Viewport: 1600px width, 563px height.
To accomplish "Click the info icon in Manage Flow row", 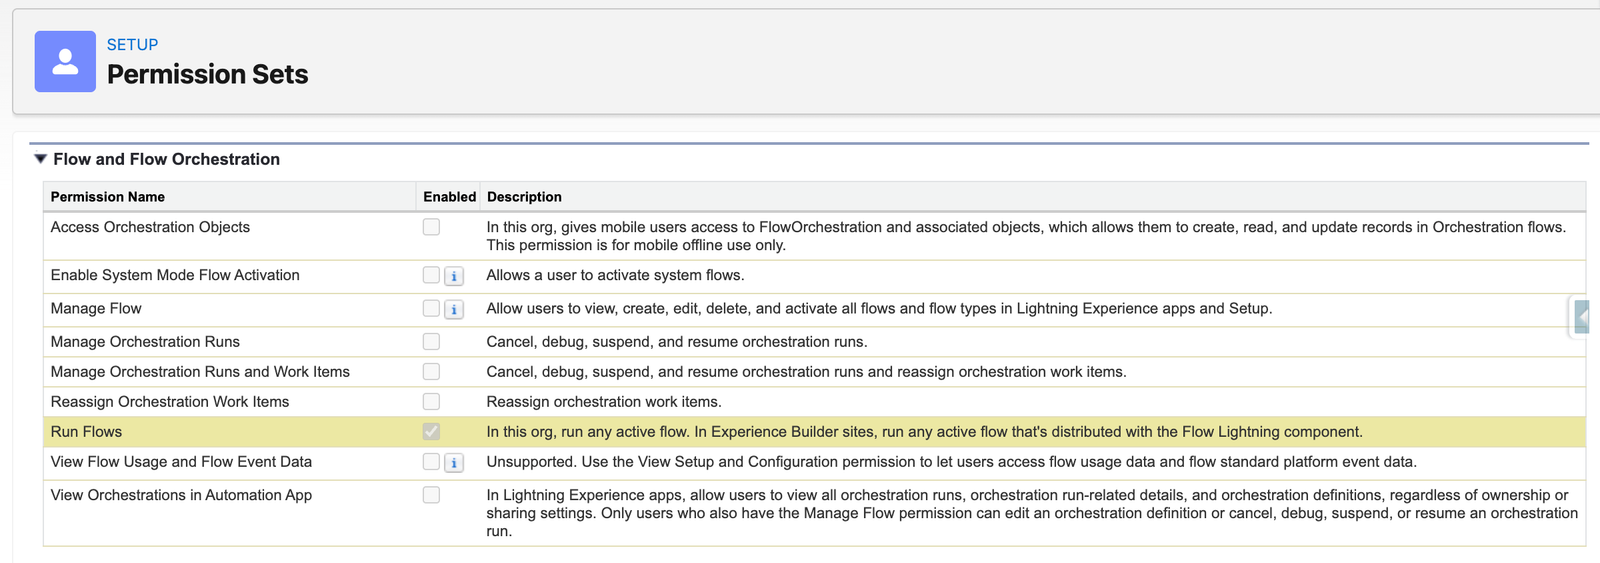I will 454,310.
